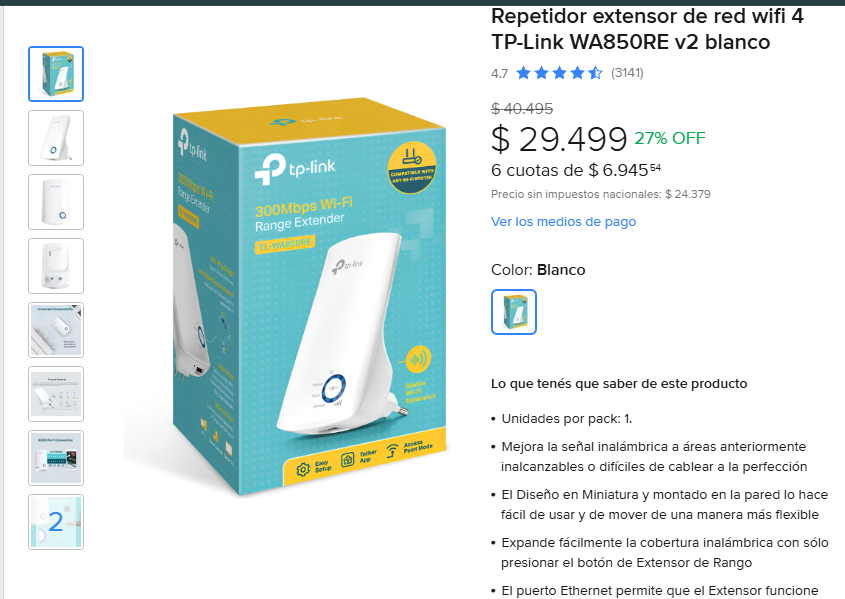The width and height of the screenshot is (845, 599).
Task: Click the half-filled fifth star icon
Action: (595, 73)
